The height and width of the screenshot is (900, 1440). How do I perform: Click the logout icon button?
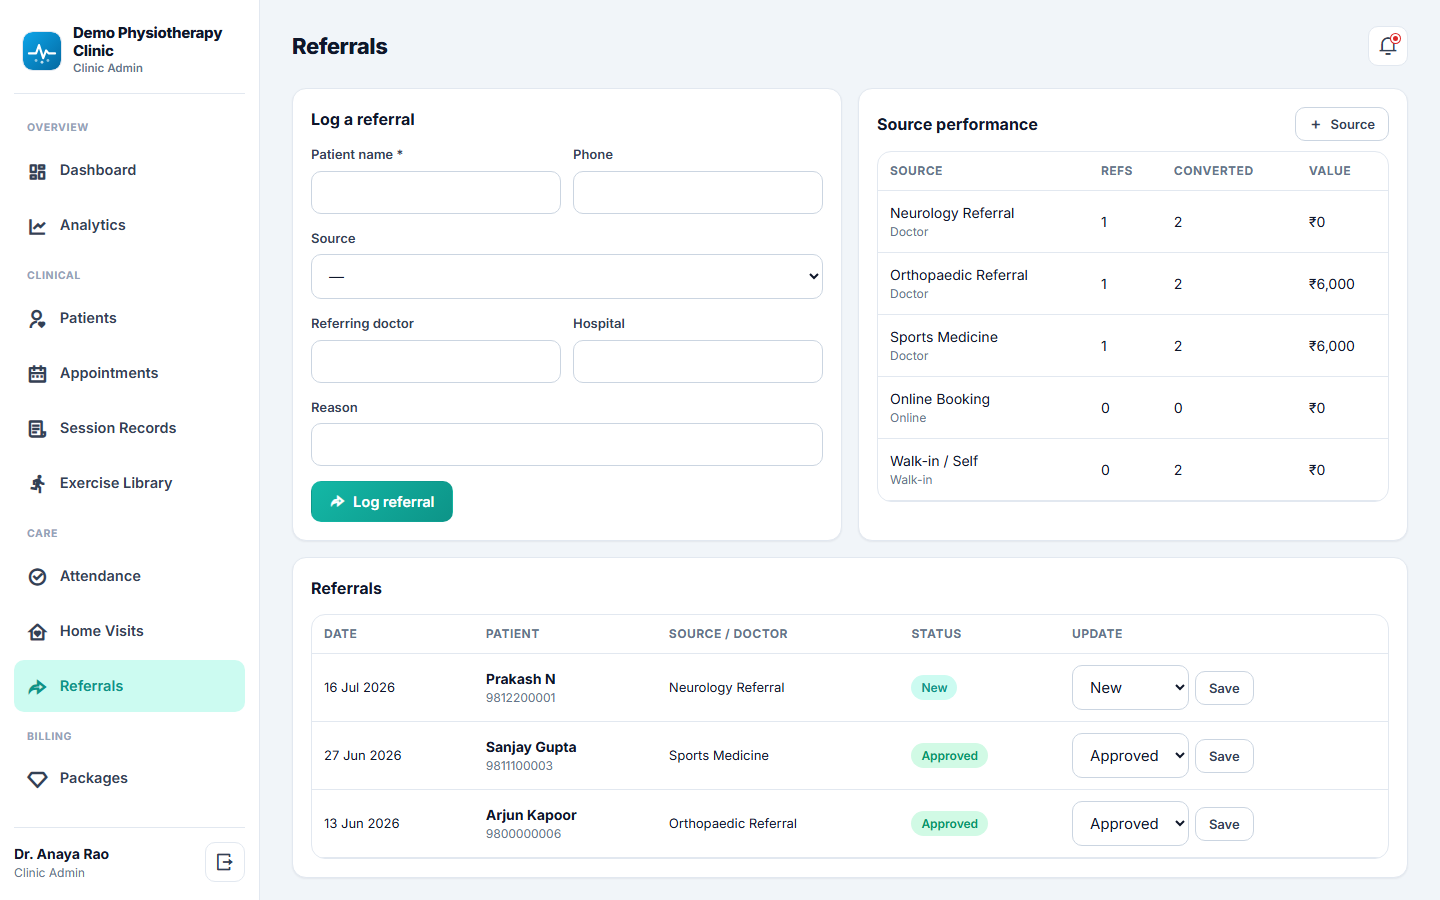(x=225, y=862)
